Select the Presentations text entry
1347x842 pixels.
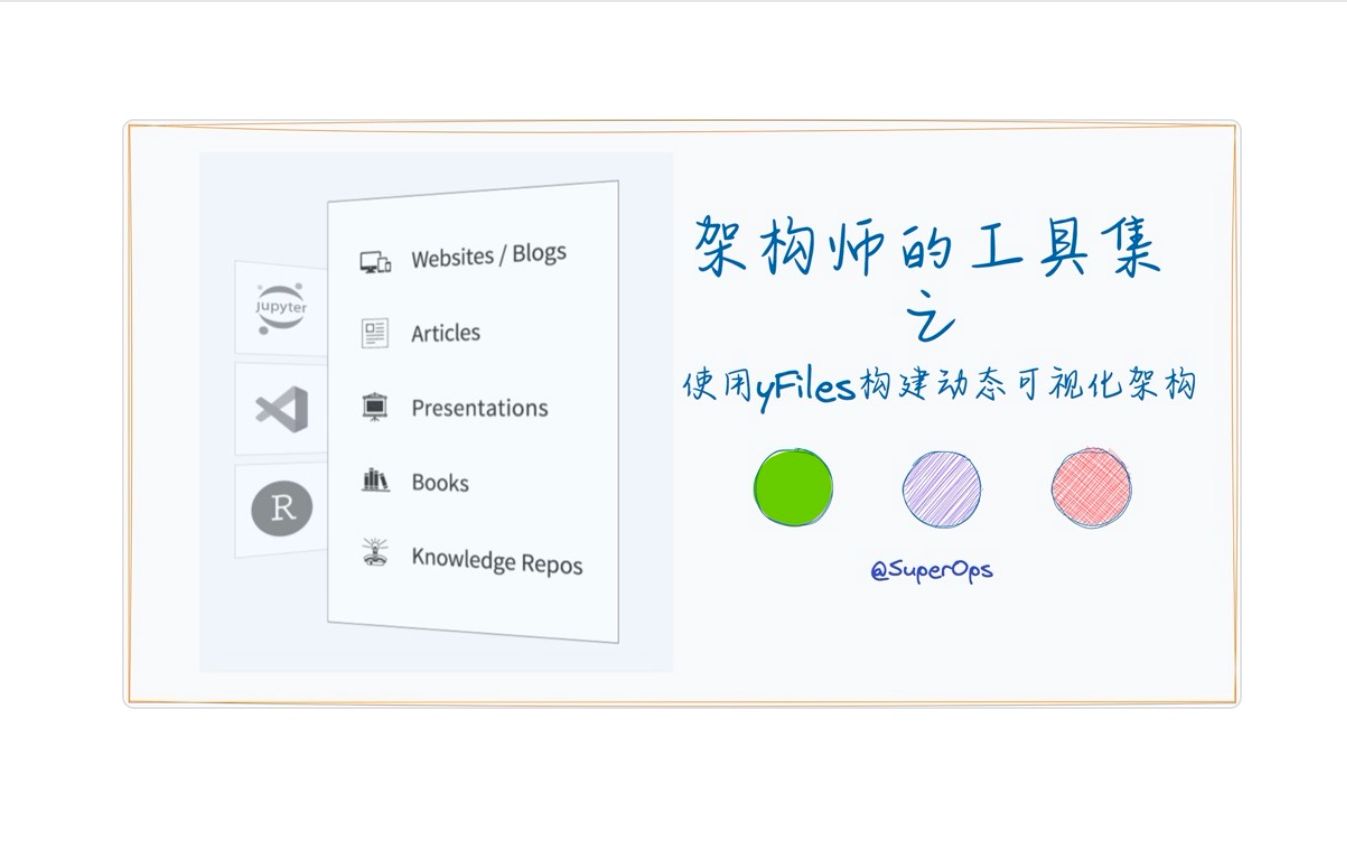tap(479, 408)
